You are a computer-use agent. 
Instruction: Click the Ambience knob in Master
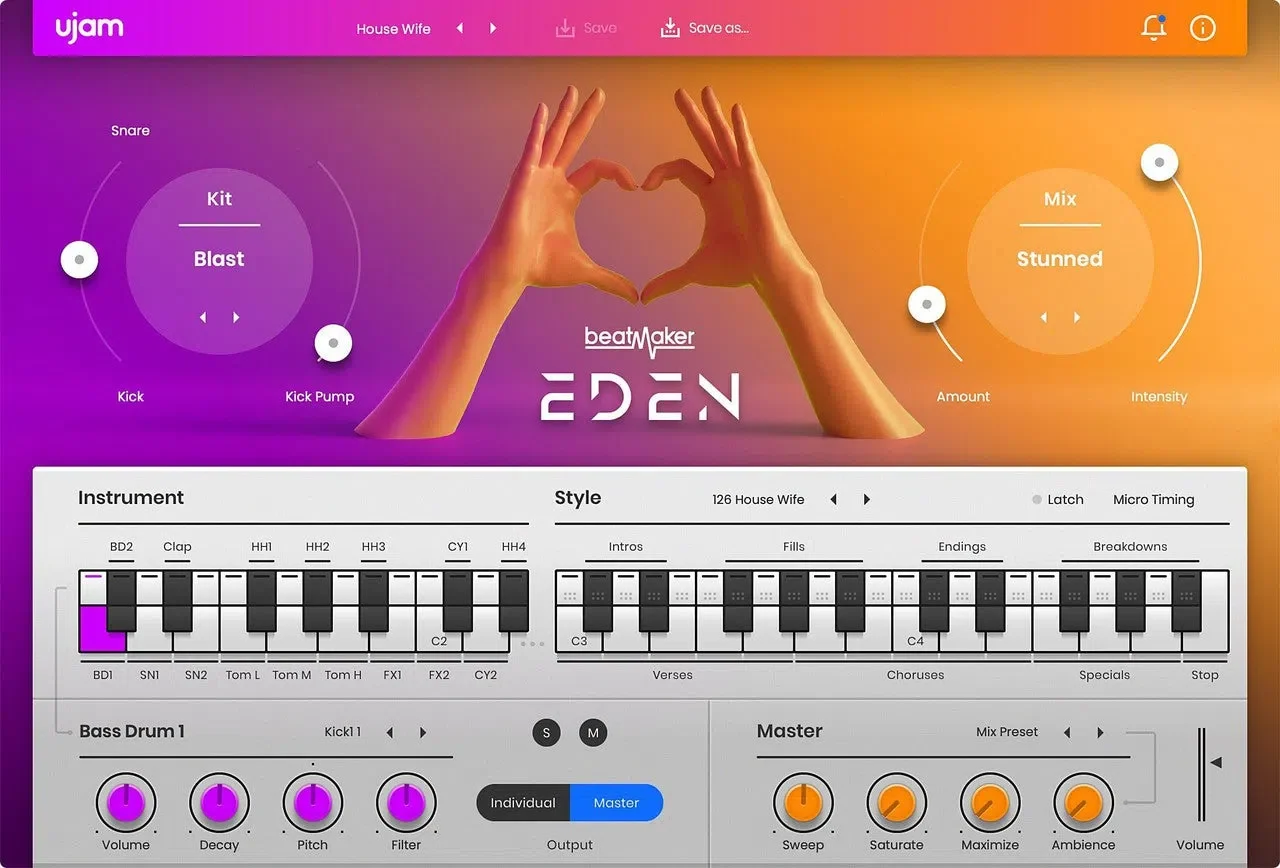[1082, 802]
